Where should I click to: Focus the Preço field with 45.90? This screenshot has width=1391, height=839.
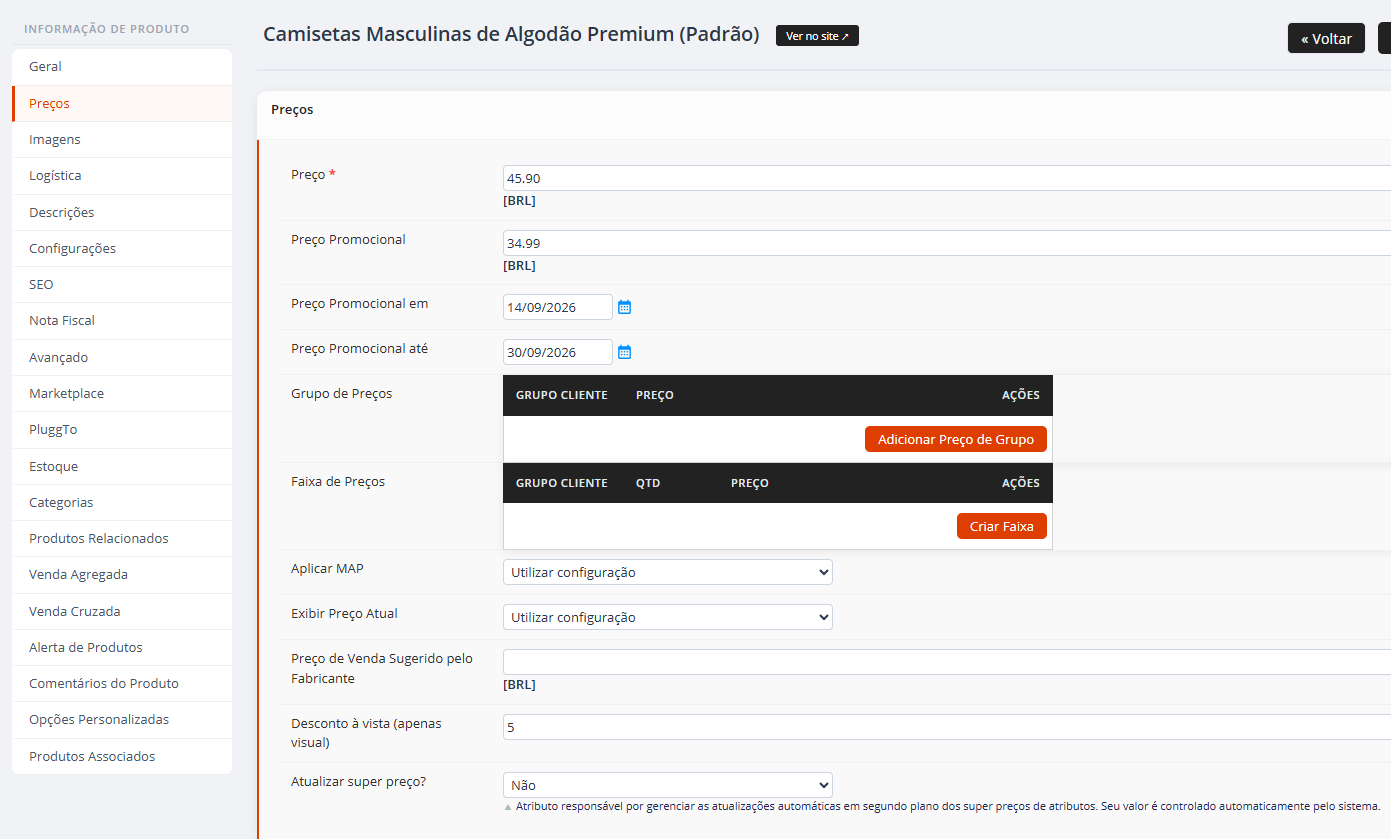coord(947,178)
